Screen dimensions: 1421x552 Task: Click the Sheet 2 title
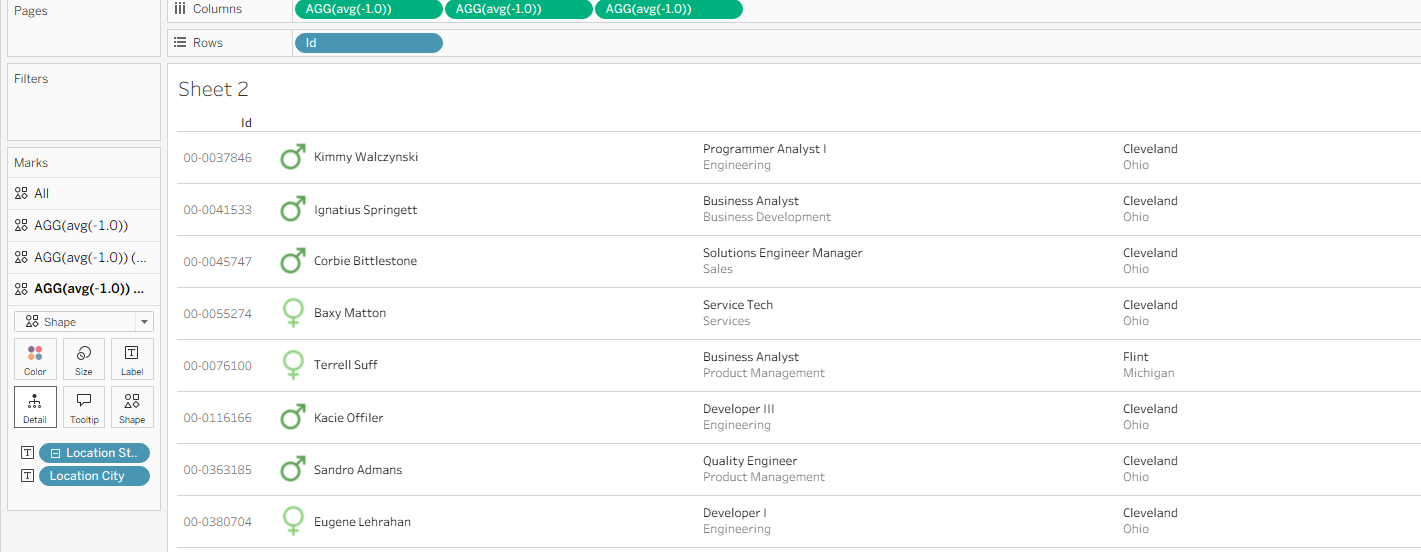pyautogui.click(x=213, y=89)
